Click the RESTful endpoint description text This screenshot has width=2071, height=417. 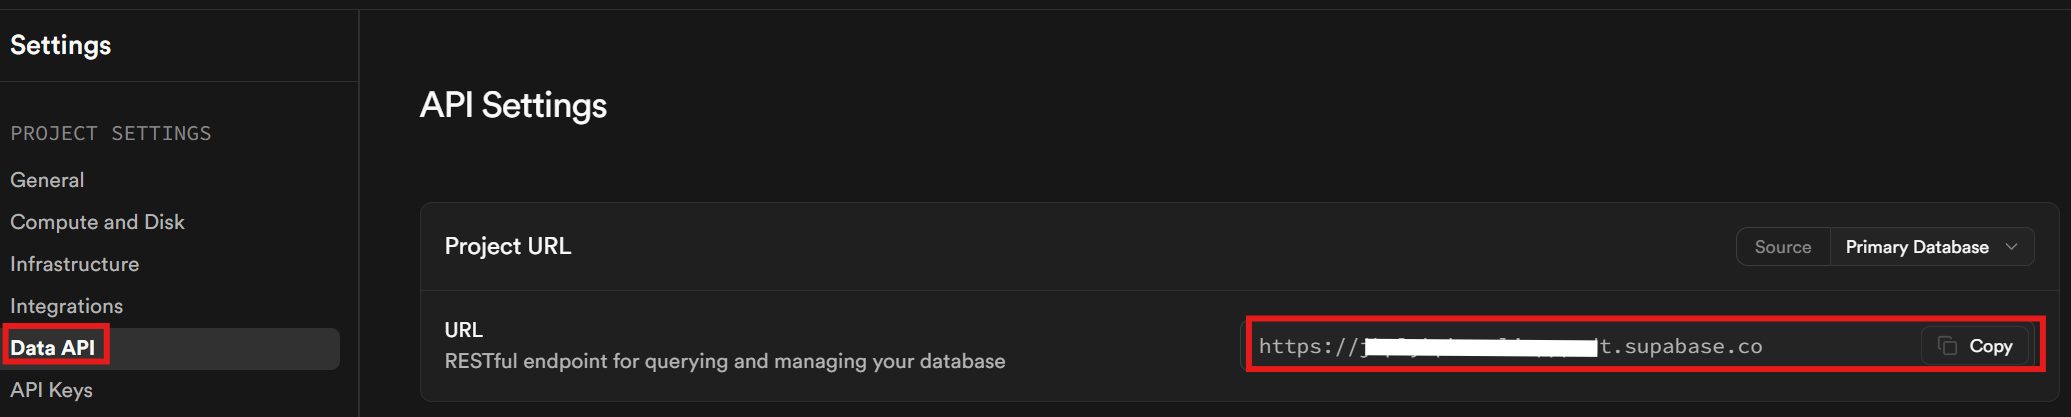click(724, 361)
